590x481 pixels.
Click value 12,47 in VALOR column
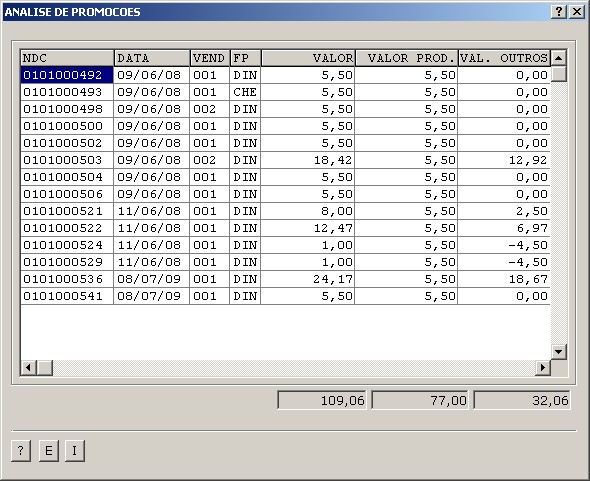coord(308,228)
